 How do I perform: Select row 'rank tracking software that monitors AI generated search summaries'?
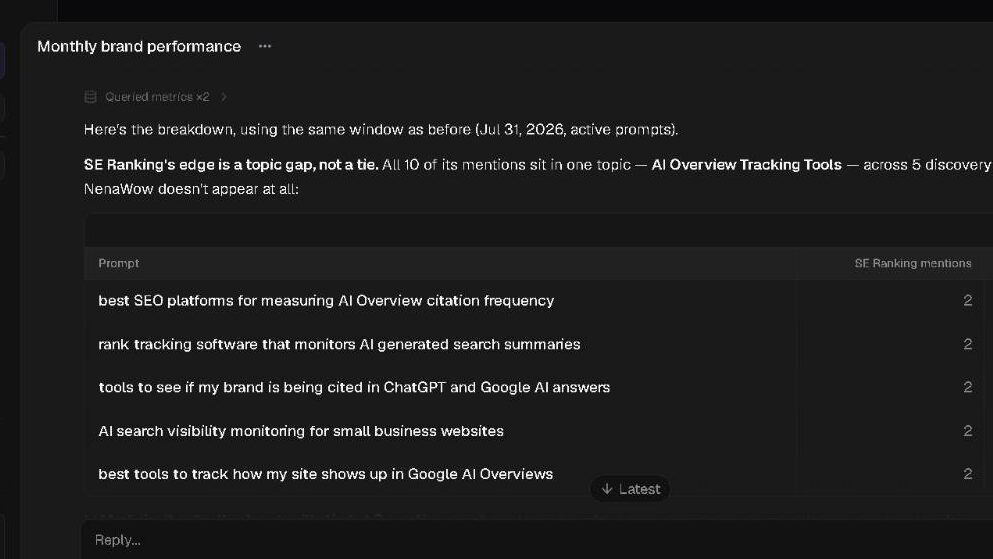click(538, 344)
